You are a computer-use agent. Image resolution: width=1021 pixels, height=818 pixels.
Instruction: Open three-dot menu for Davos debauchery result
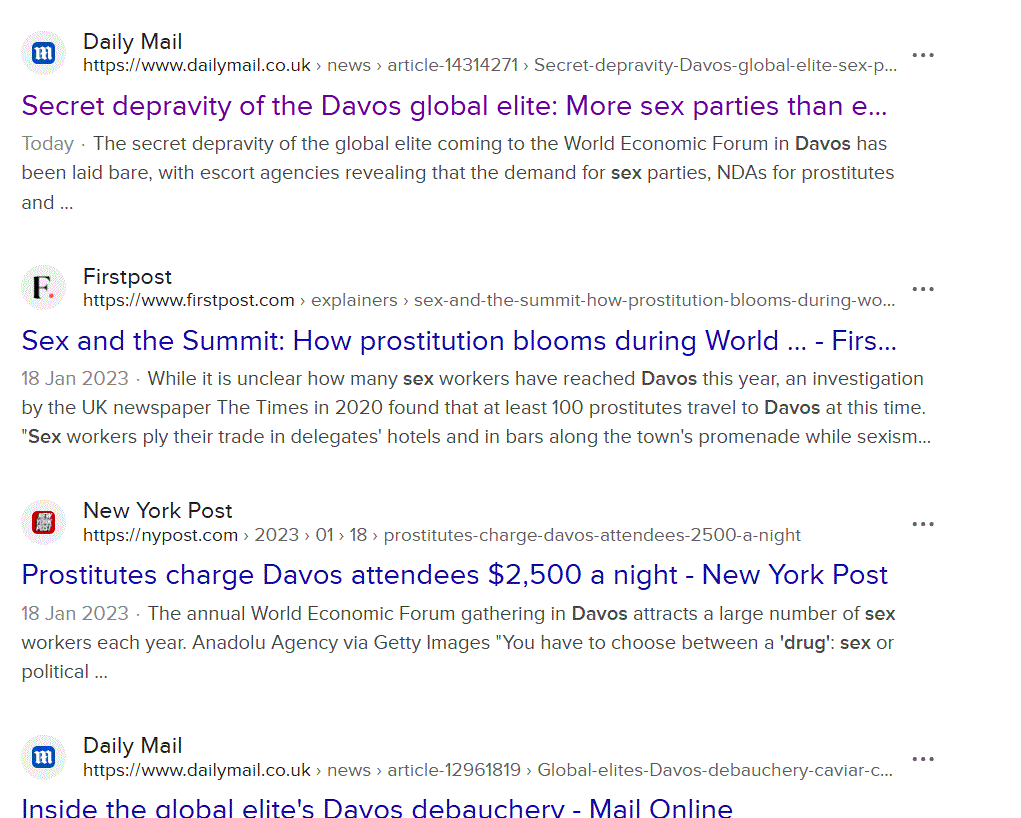(x=923, y=759)
